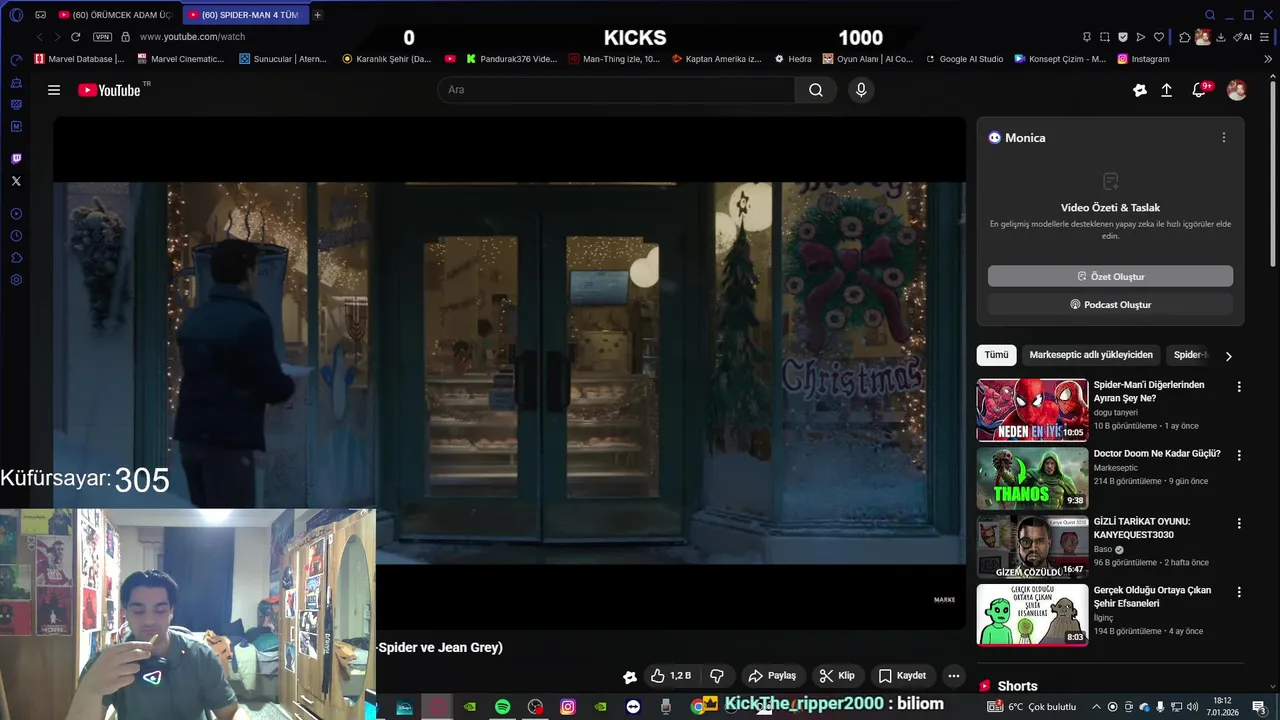Open Doctor Doom Ne Kadar Güçlü video title
This screenshot has width=1280, height=720.
click(1157, 453)
